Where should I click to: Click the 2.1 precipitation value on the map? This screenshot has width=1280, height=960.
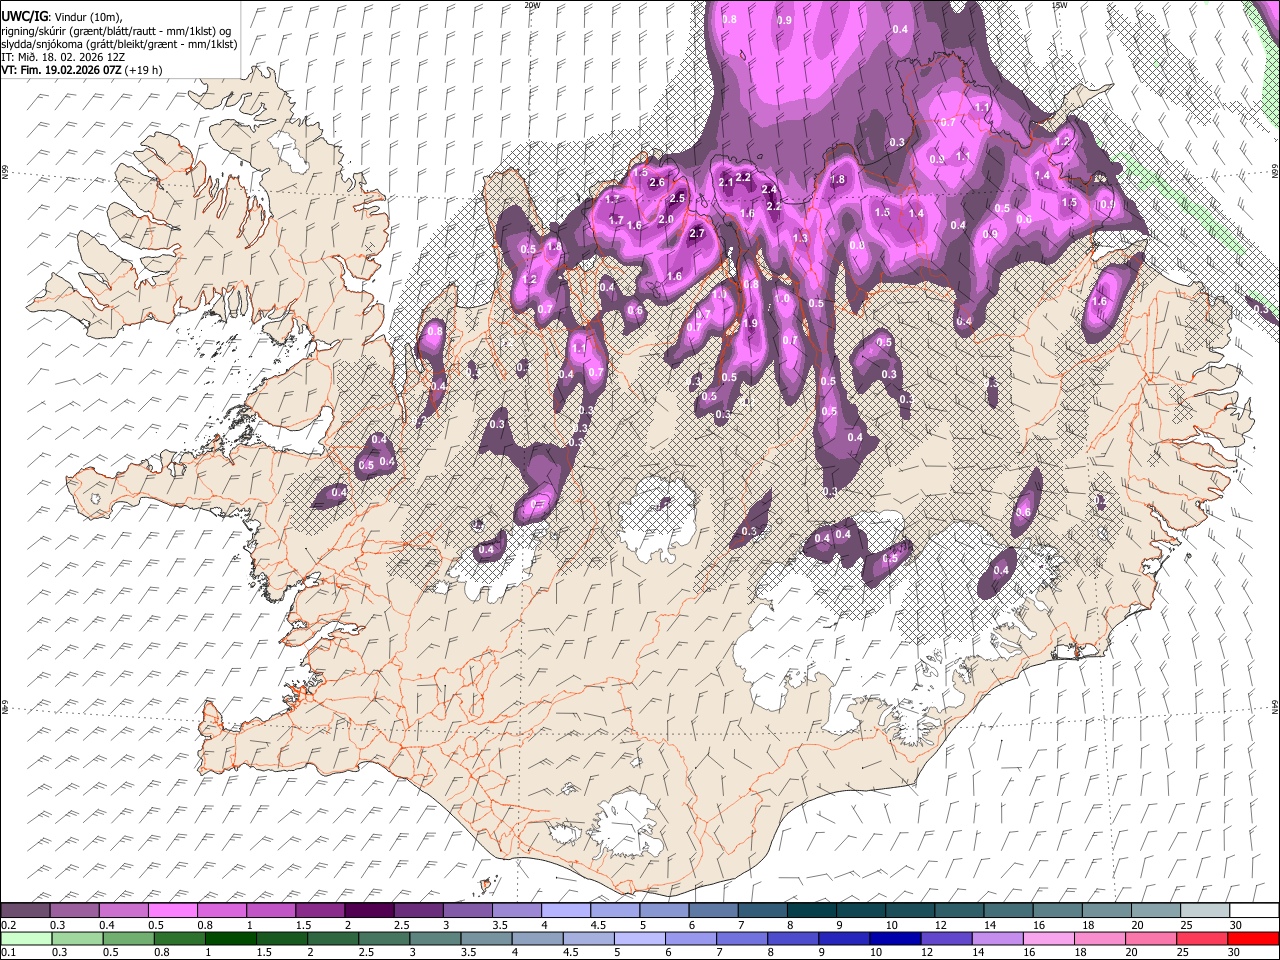(x=726, y=183)
